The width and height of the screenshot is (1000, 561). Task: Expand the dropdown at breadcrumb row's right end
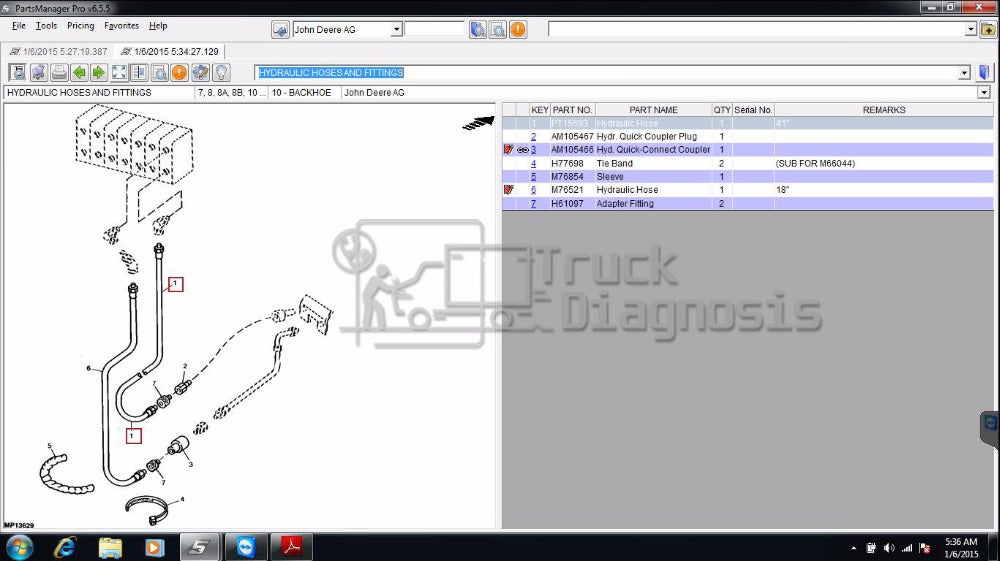tap(984, 92)
